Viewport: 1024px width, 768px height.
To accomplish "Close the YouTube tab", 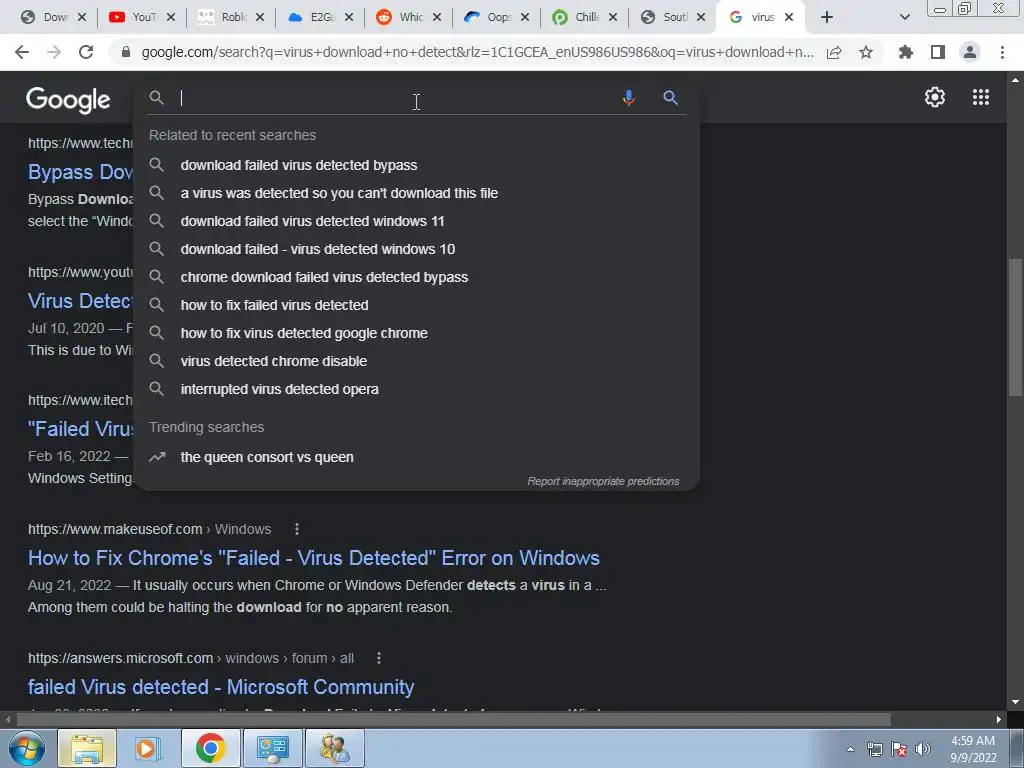I will (170, 17).
